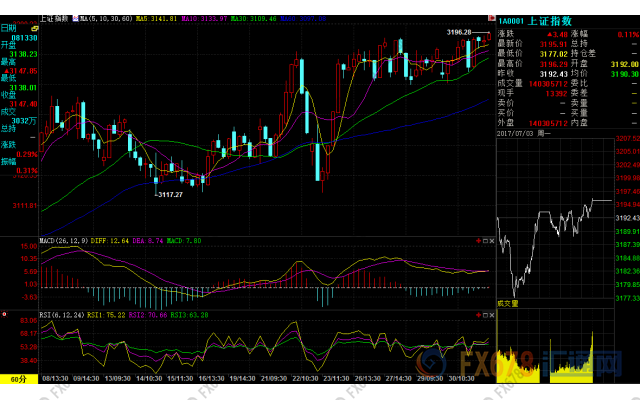This screenshot has width=640, height=400.
Task: Click the 涨跌 value 0.29%
Action: pyautogui.click(x=27, y=154)
